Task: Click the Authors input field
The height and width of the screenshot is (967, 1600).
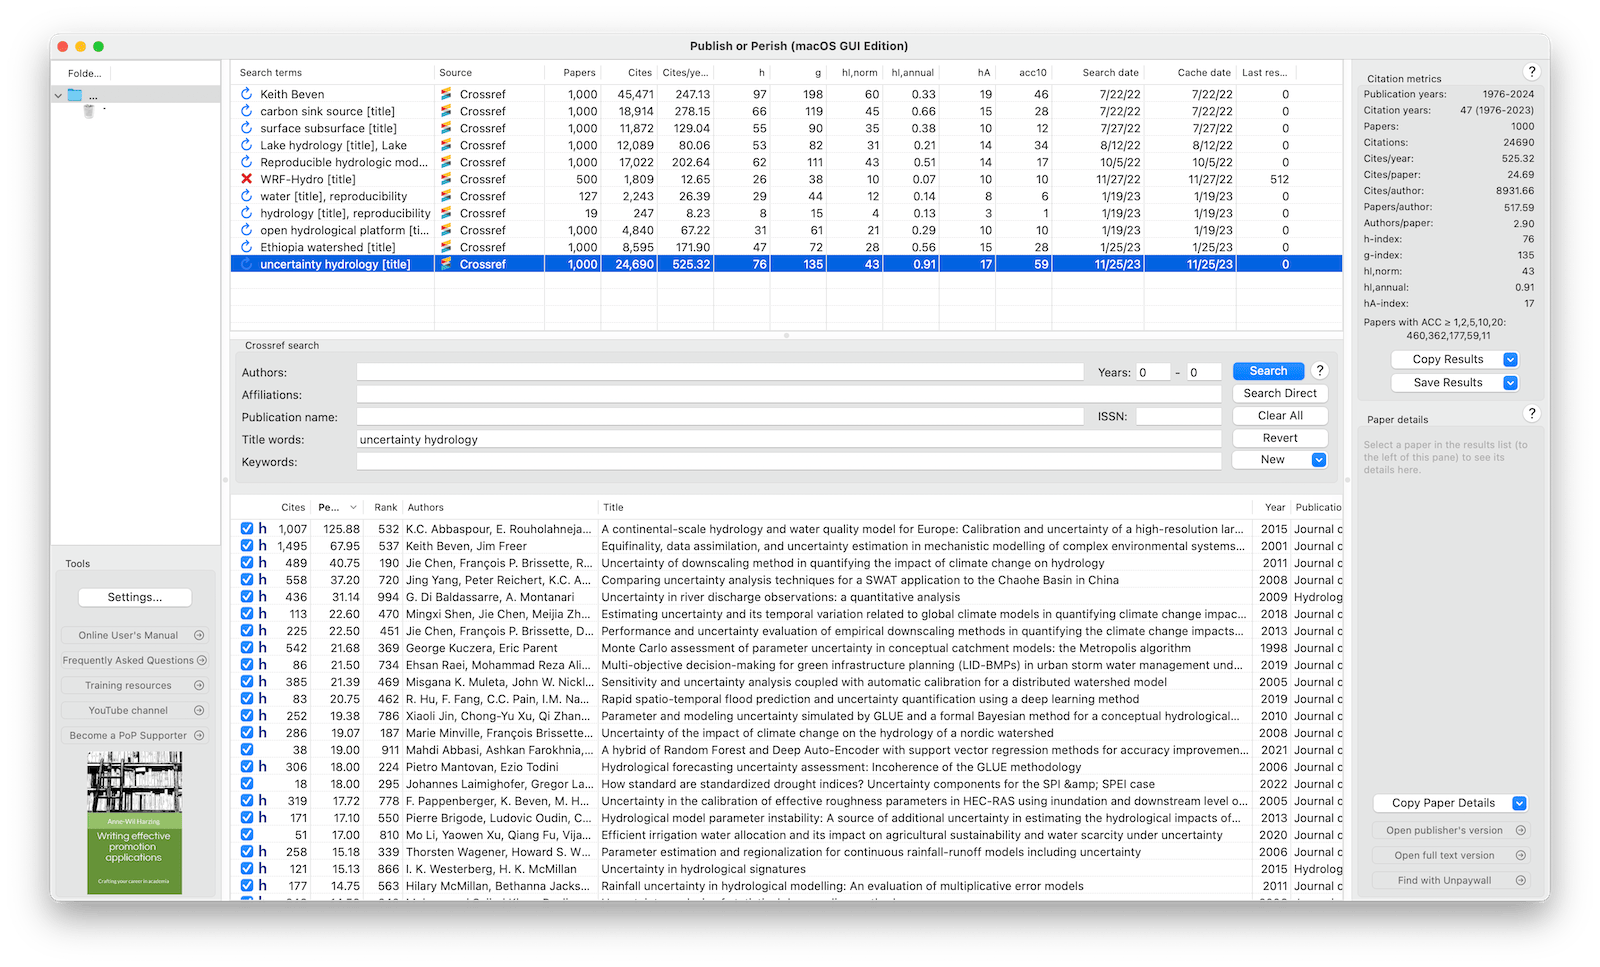Action: pyautogui.click(x=720, y=372)
